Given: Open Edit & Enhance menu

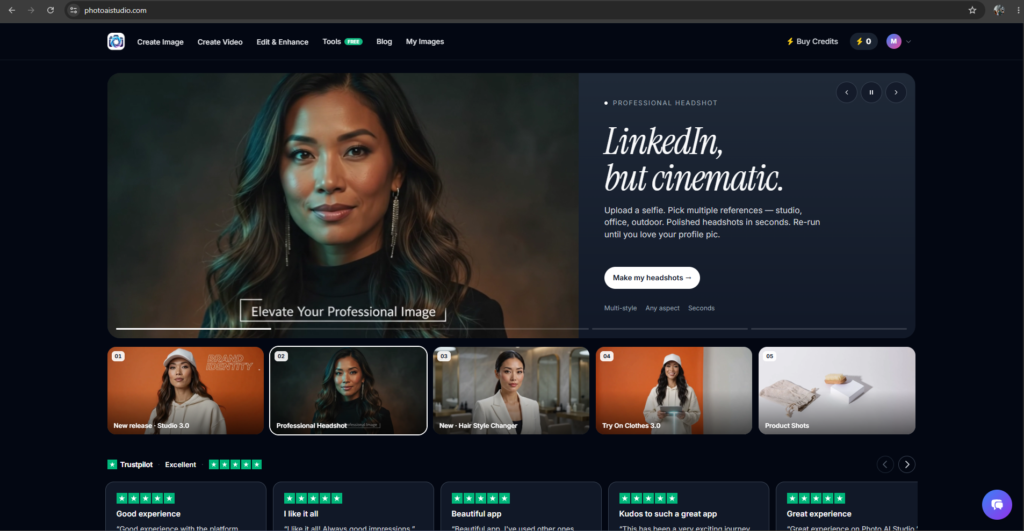Looking at the screenshot, I should 282,42.
